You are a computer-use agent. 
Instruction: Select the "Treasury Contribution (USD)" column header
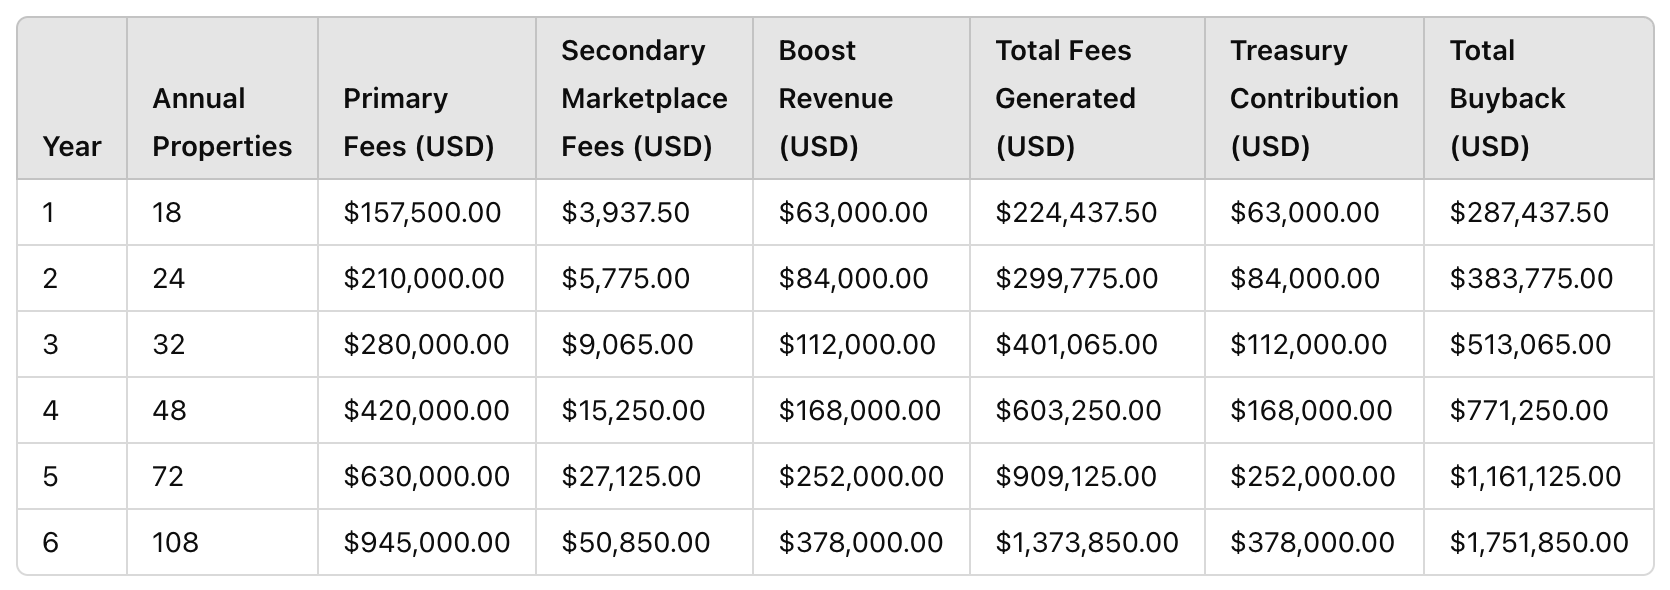pyautogui.click(x=1314, y=98)
